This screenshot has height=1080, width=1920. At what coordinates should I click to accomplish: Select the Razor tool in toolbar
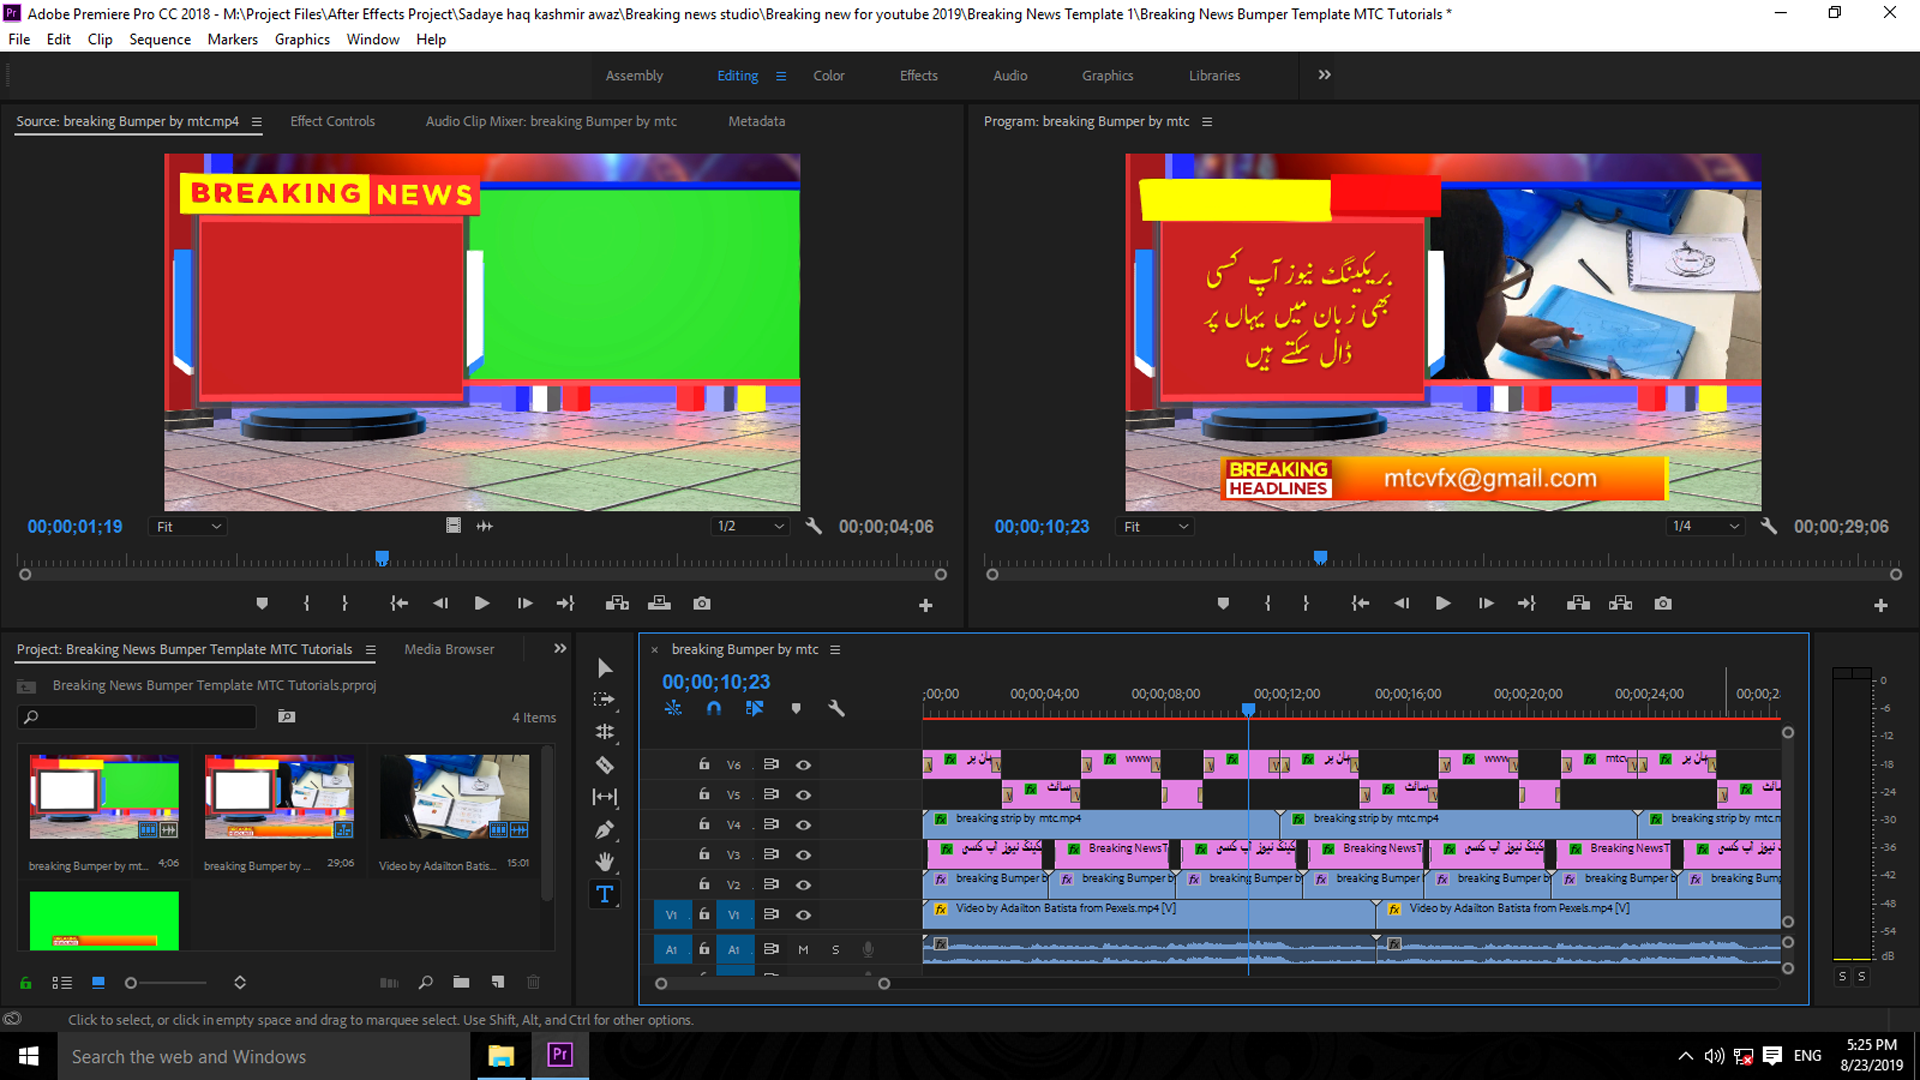click(604, 765)
